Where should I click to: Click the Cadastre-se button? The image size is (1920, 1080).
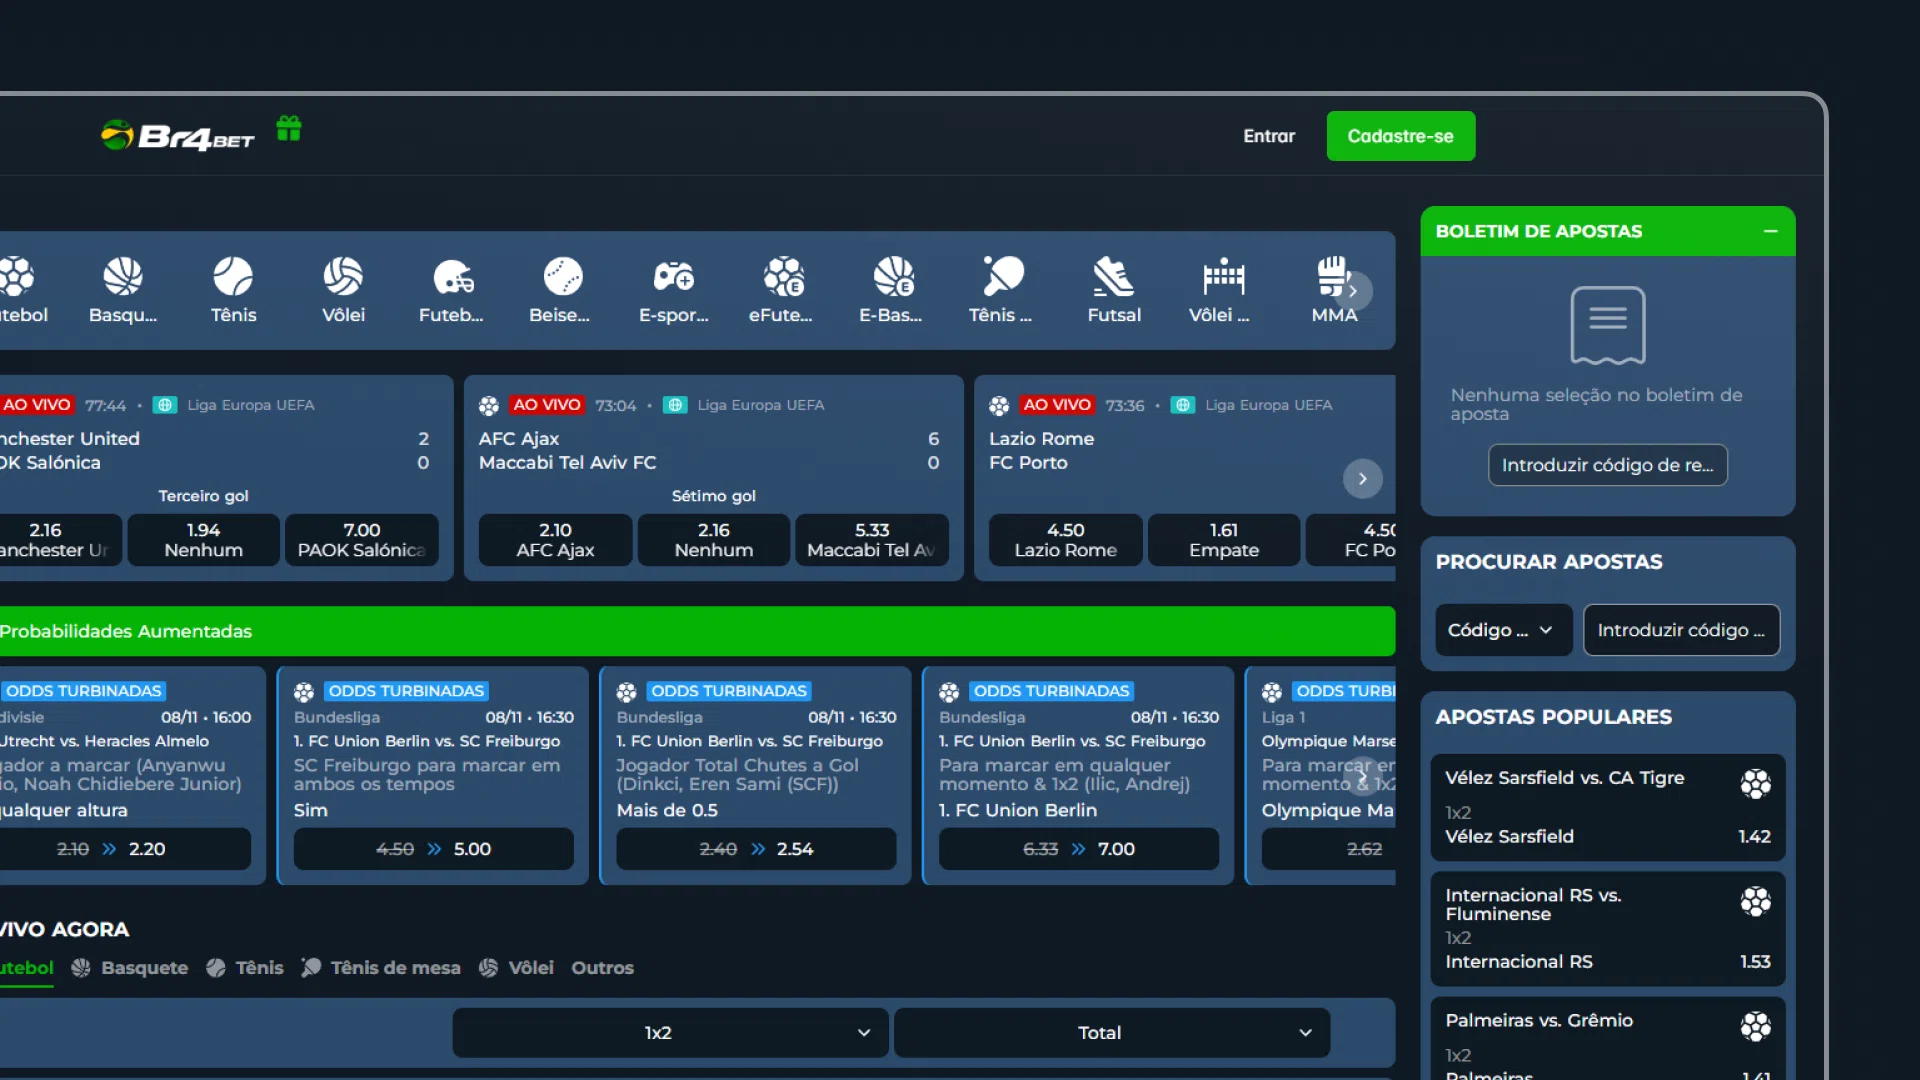click(x=1400, y=136)
